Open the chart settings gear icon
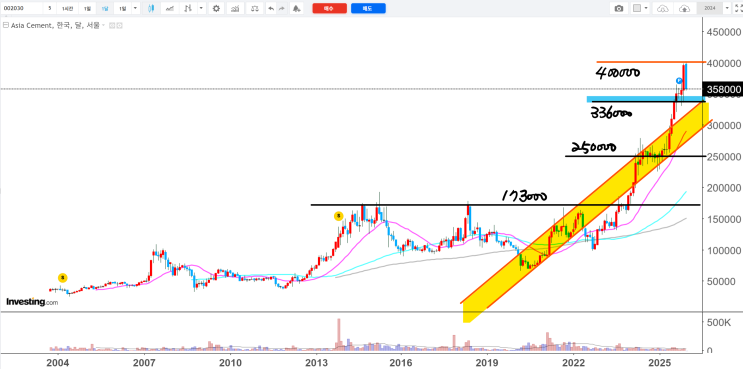The height and width of the screenshot is (369, 743). (216, 8)
